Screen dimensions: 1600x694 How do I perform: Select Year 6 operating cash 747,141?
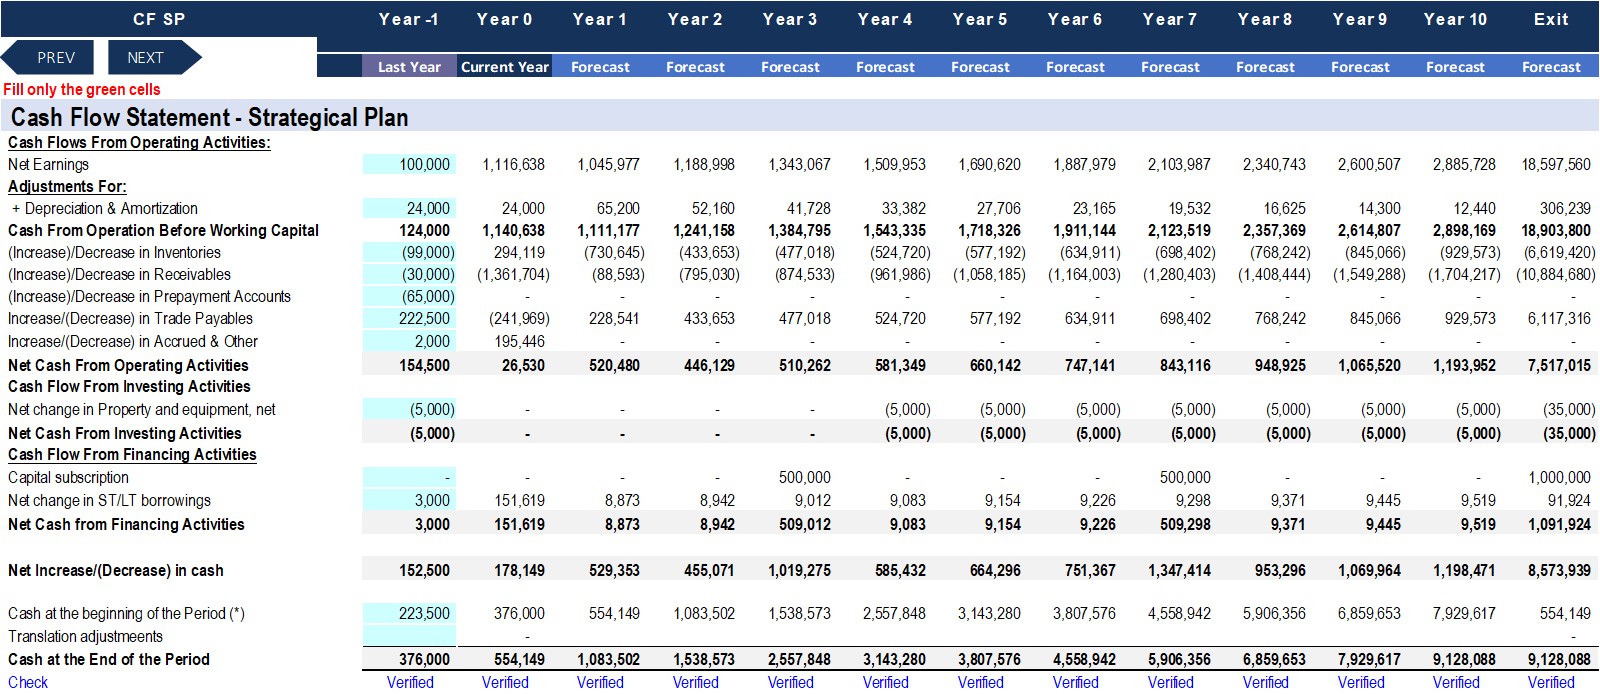pyautogui.click(x=1090, y=365)
